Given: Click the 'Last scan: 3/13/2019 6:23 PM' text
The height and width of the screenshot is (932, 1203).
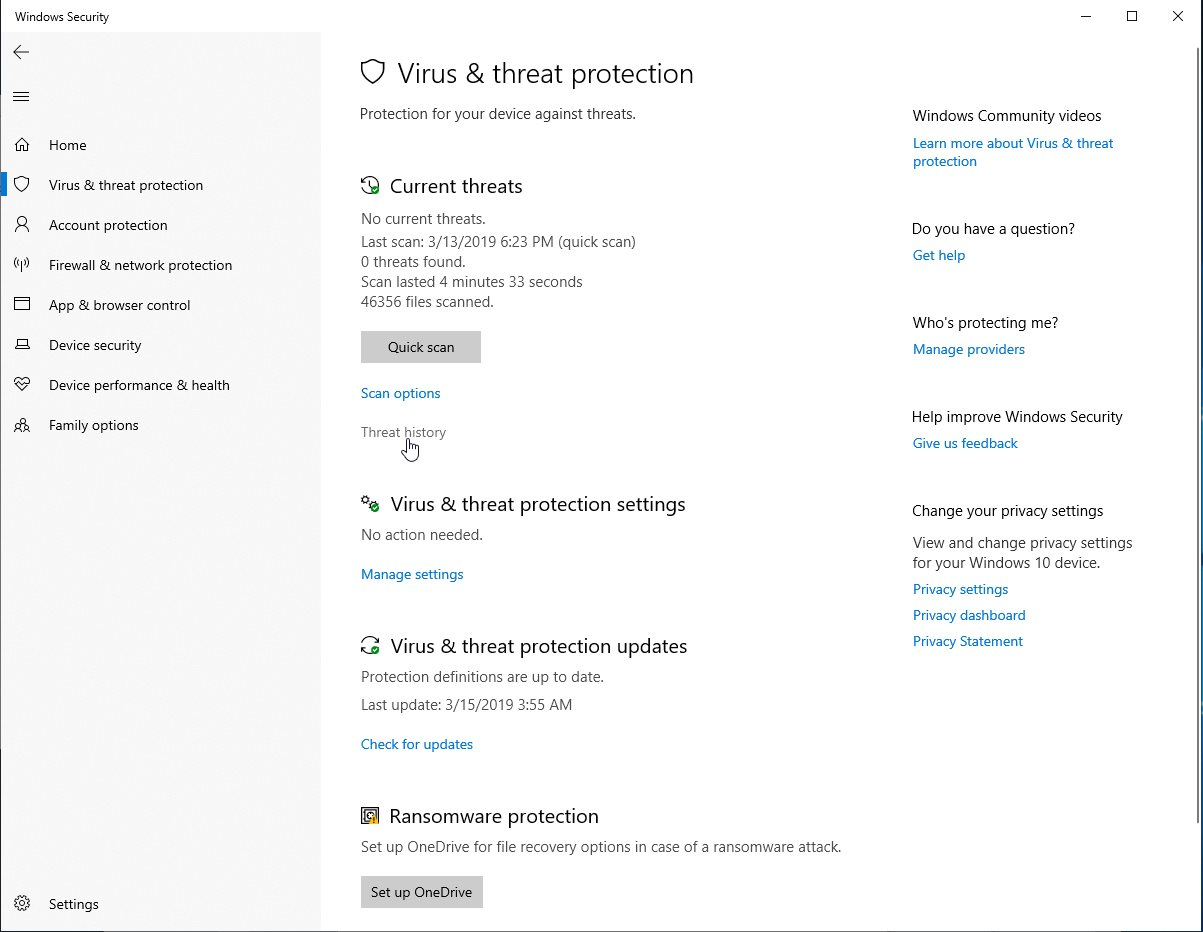Looking at the screenshot, I should point(498,242).
